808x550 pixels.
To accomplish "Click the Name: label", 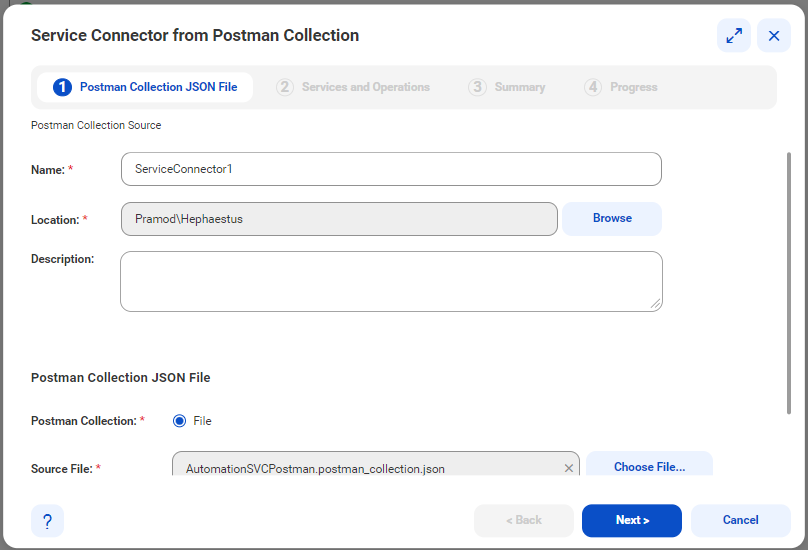I will [x=48, y=170].
